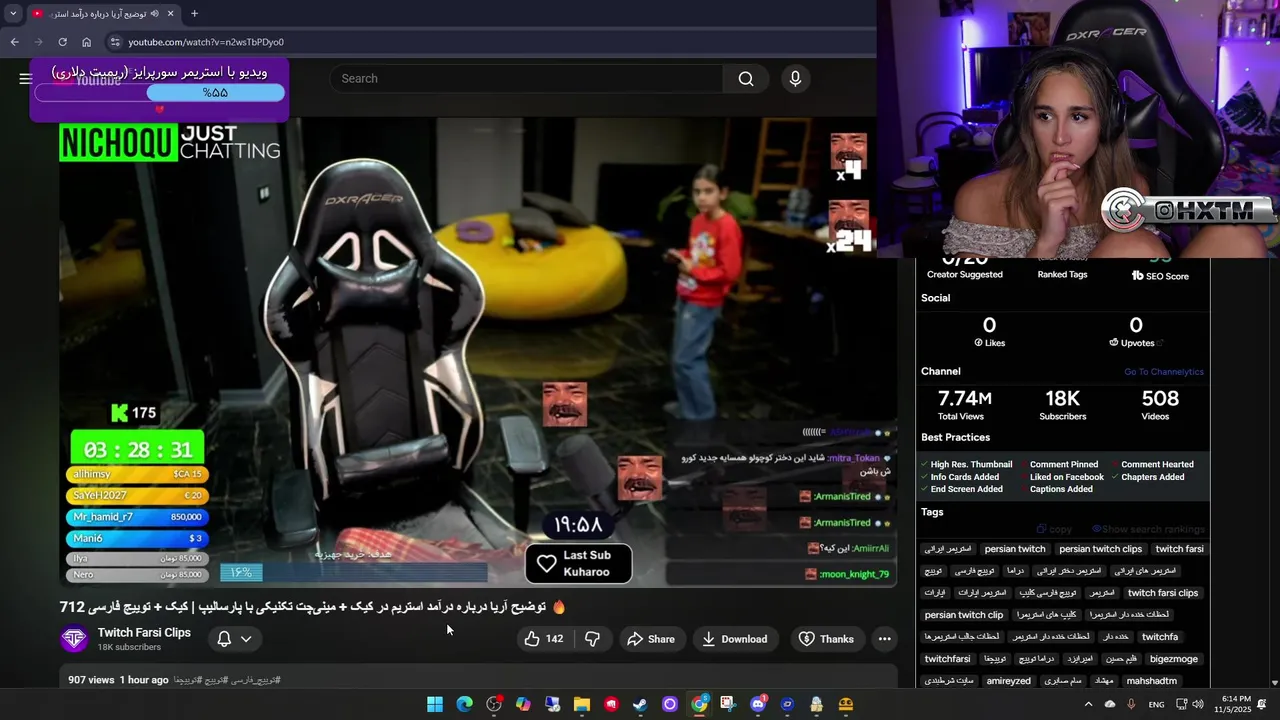This screenshot has height=720, width=1280.
Task: Dislike the video with thumbs down
Action: tap(592, 639)
